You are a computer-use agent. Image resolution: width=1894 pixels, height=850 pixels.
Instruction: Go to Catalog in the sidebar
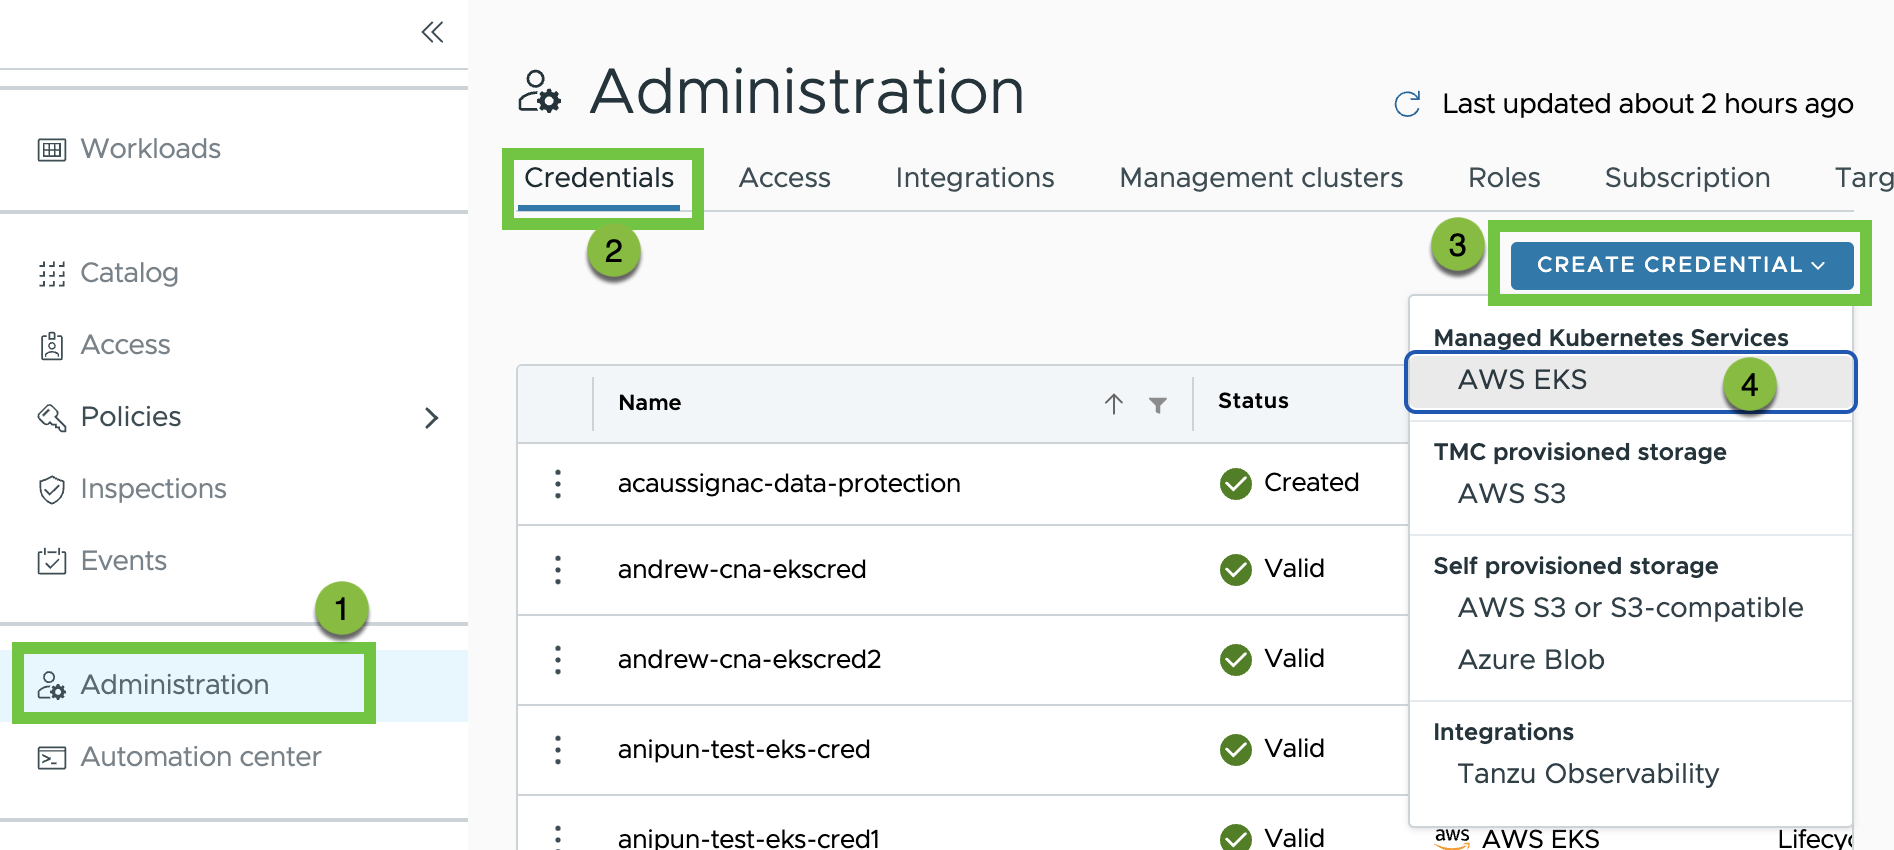pos(129,273)
